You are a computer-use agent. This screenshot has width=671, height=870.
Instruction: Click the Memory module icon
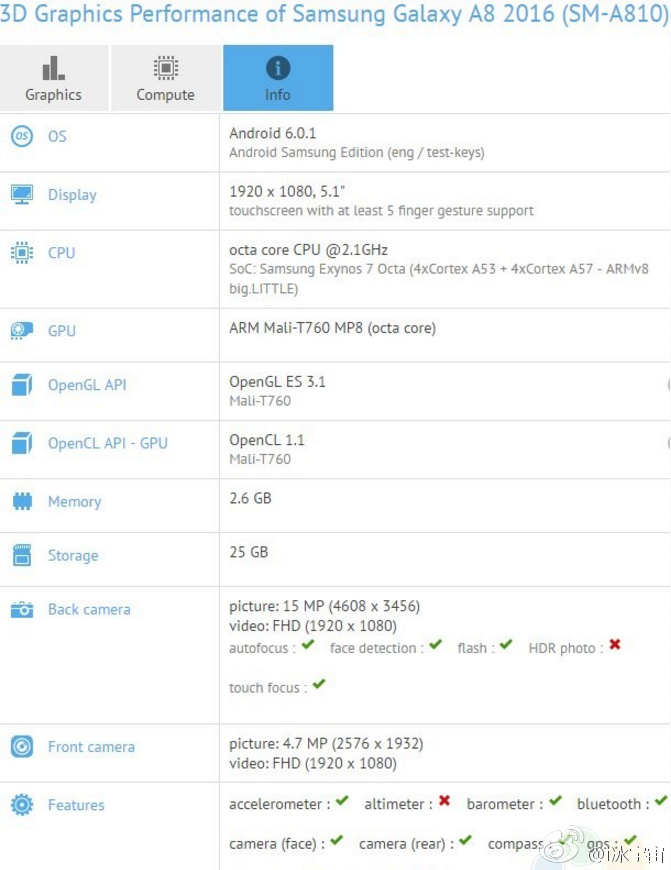(x=22, y=501)
